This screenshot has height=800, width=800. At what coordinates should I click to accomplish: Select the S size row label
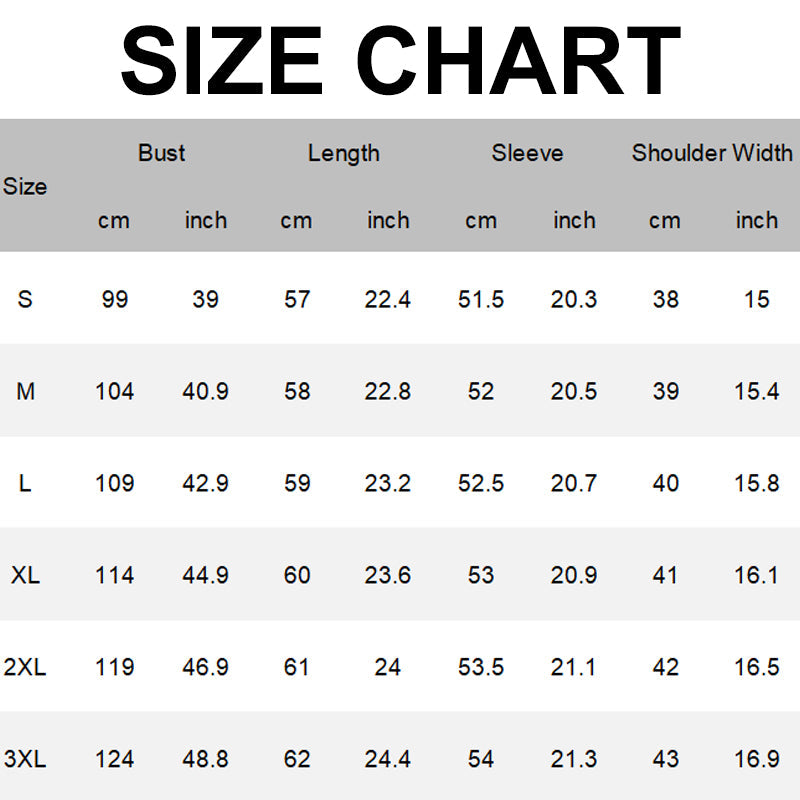25,299
